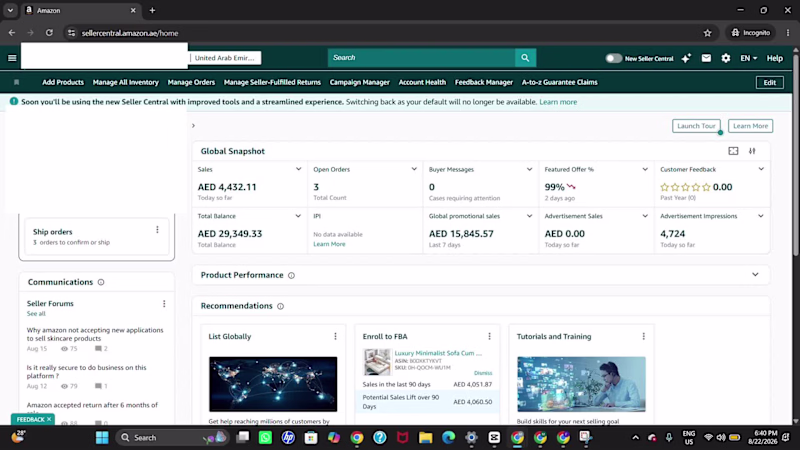
Task: Click See all under Seller Forums
Action: point(36,314)
